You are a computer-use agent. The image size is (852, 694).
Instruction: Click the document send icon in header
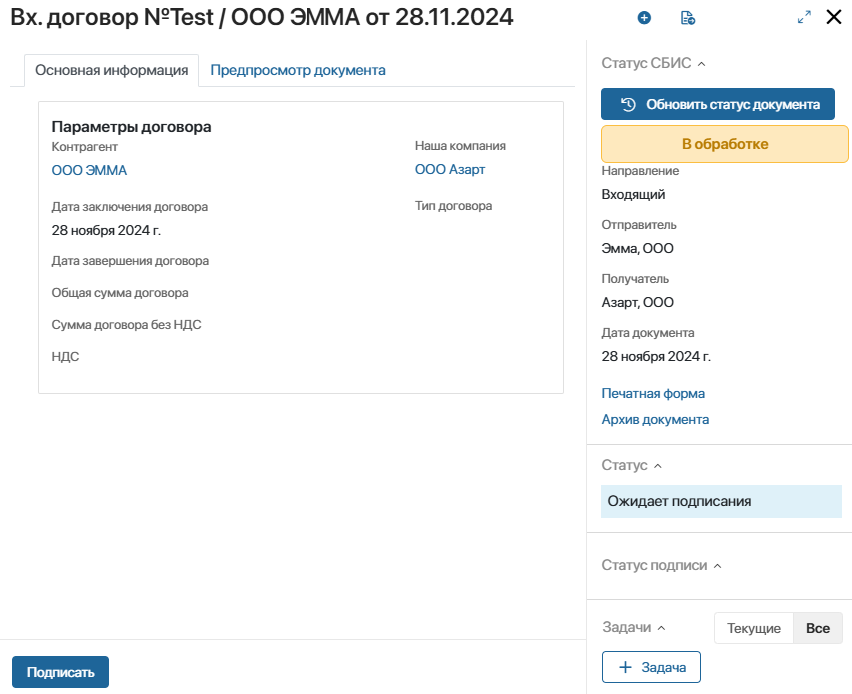point(687,17)
